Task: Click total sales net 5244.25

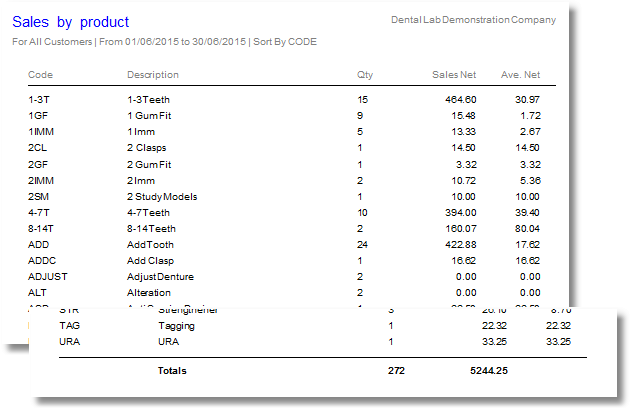Action: click(489, 371)
